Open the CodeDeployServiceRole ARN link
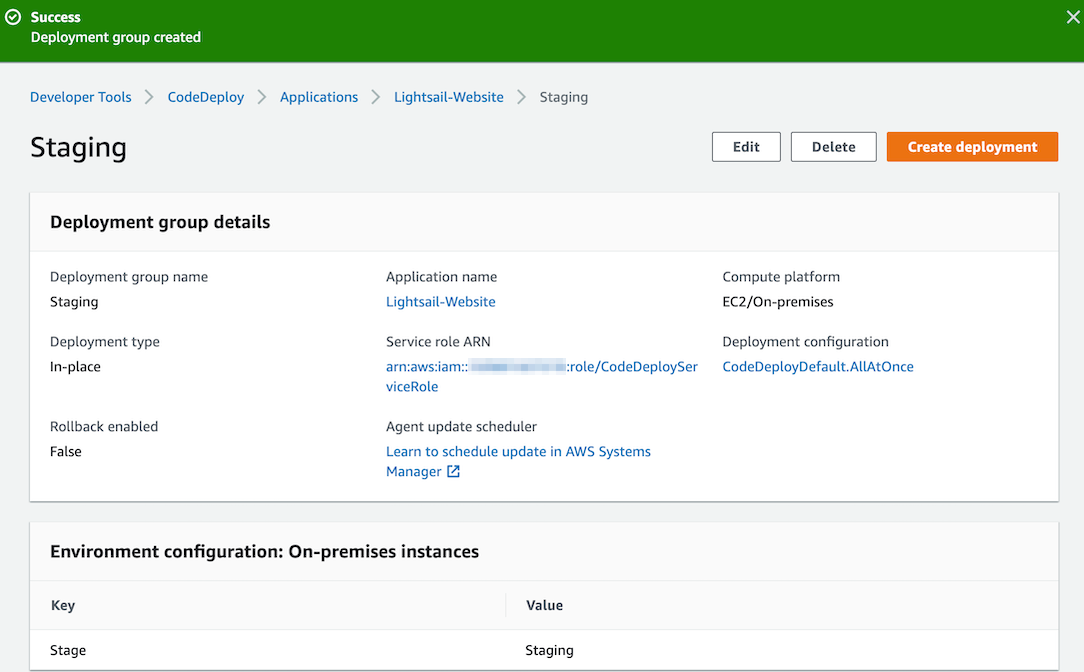The image size is (1084, 672). point(541,376)
